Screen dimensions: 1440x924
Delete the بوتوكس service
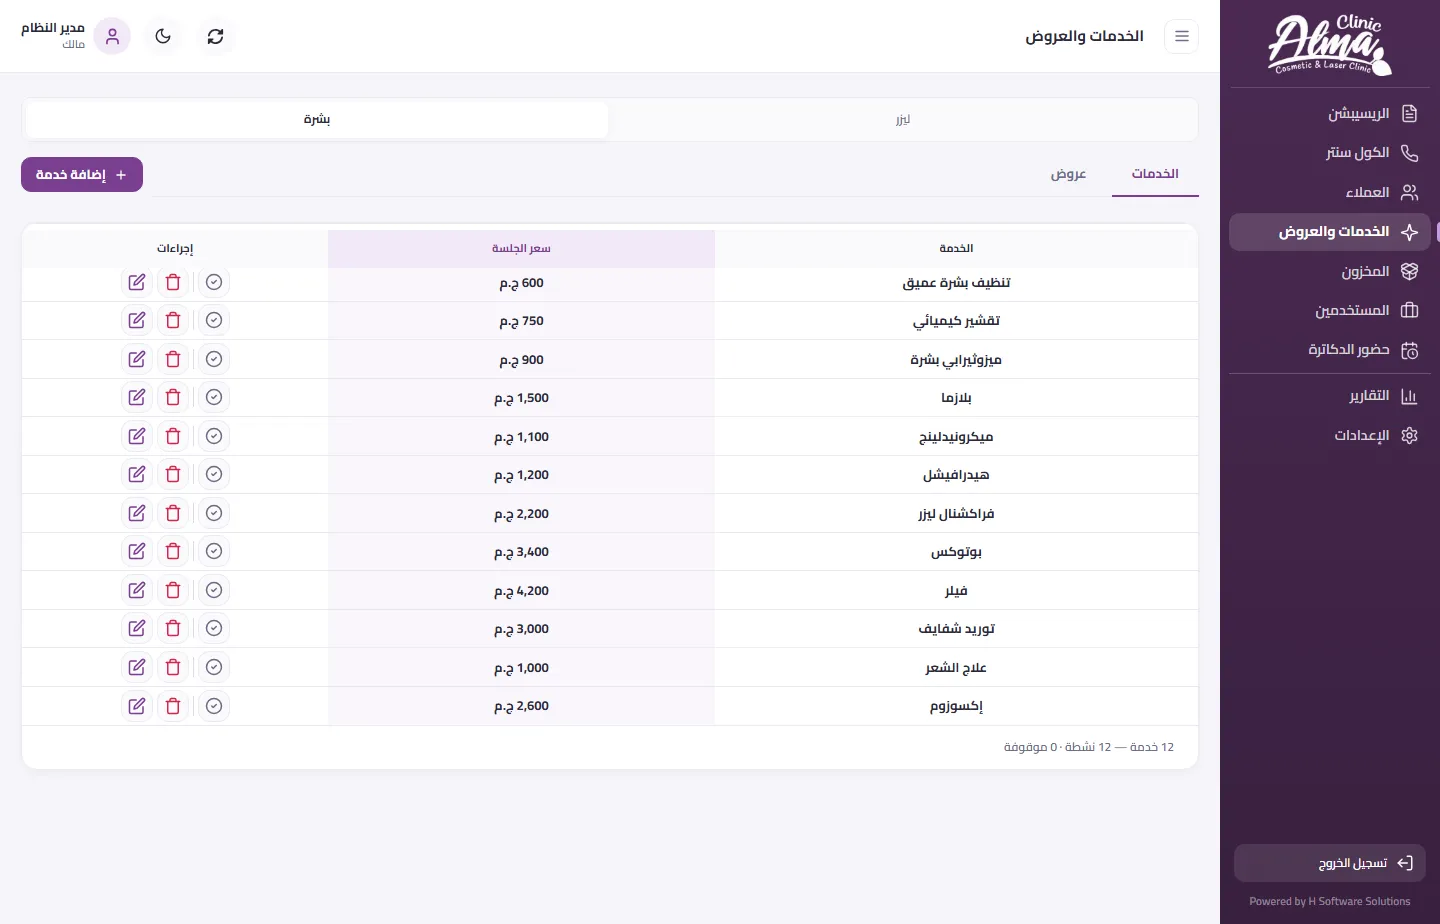[173, 551]
